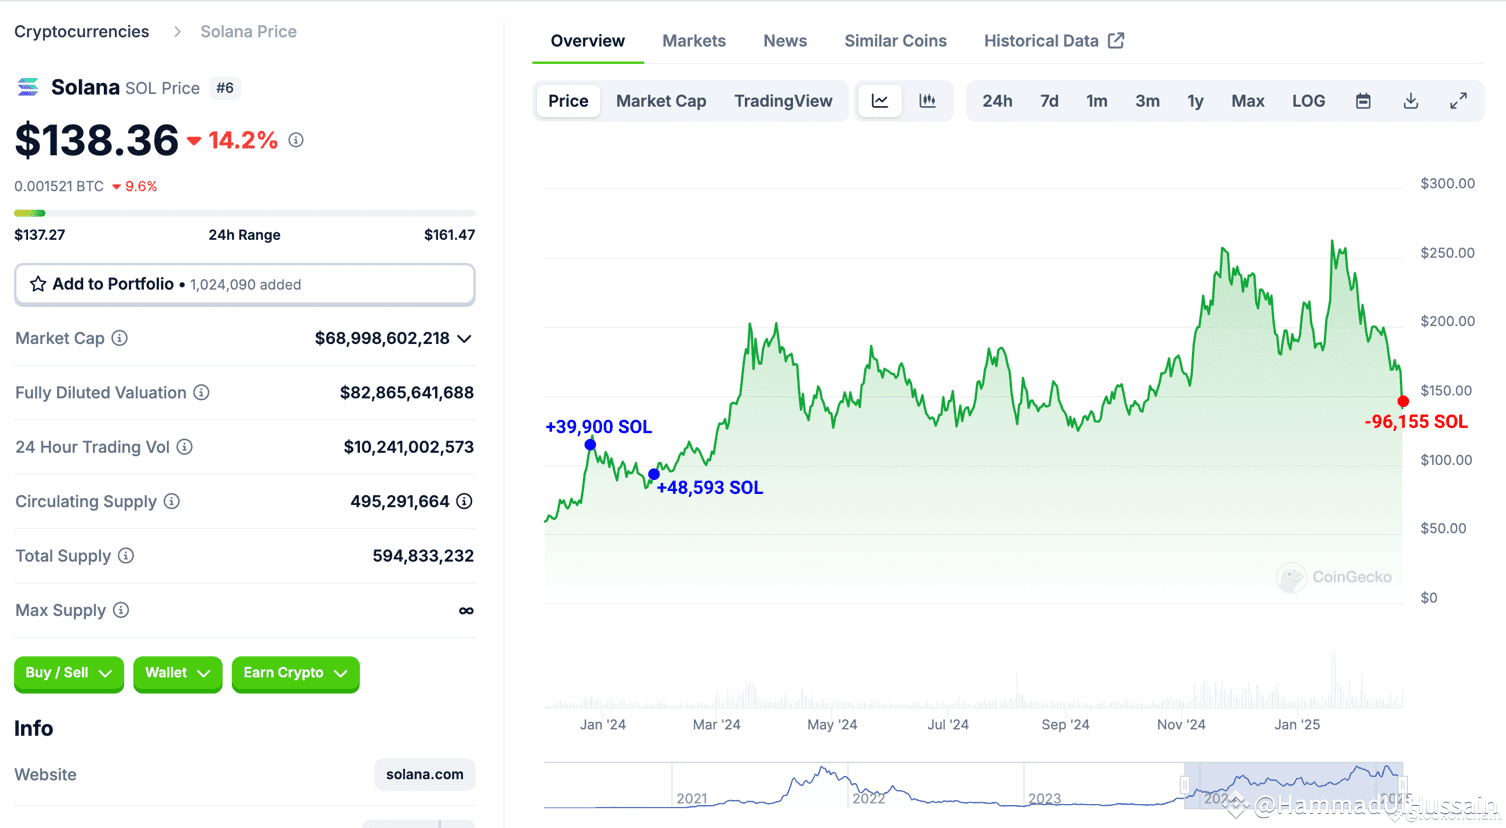The height and width of the screenshot is (828, 1506).
Task: Open info icon beside 495,291,664 value
Action: point(465,501)
